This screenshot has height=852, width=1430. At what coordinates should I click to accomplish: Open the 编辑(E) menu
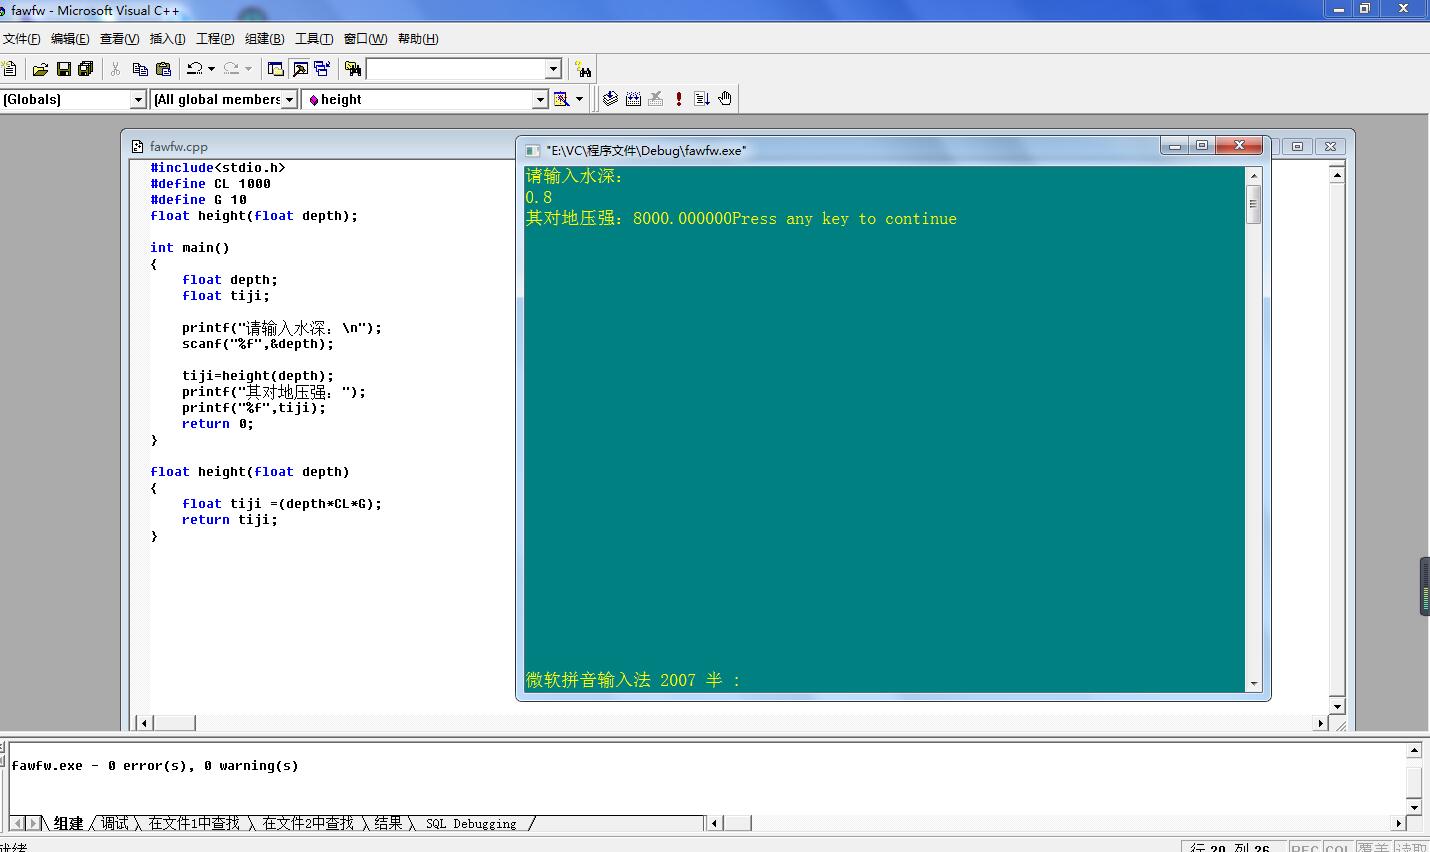coord(70,39)
